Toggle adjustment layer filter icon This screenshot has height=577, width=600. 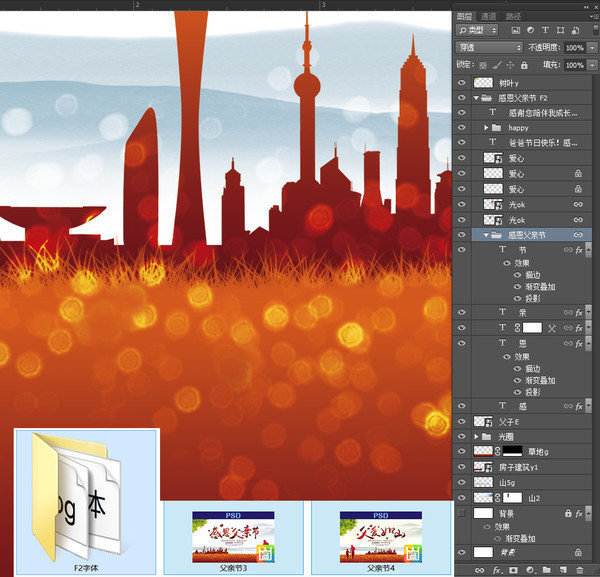tap(531, 30)
